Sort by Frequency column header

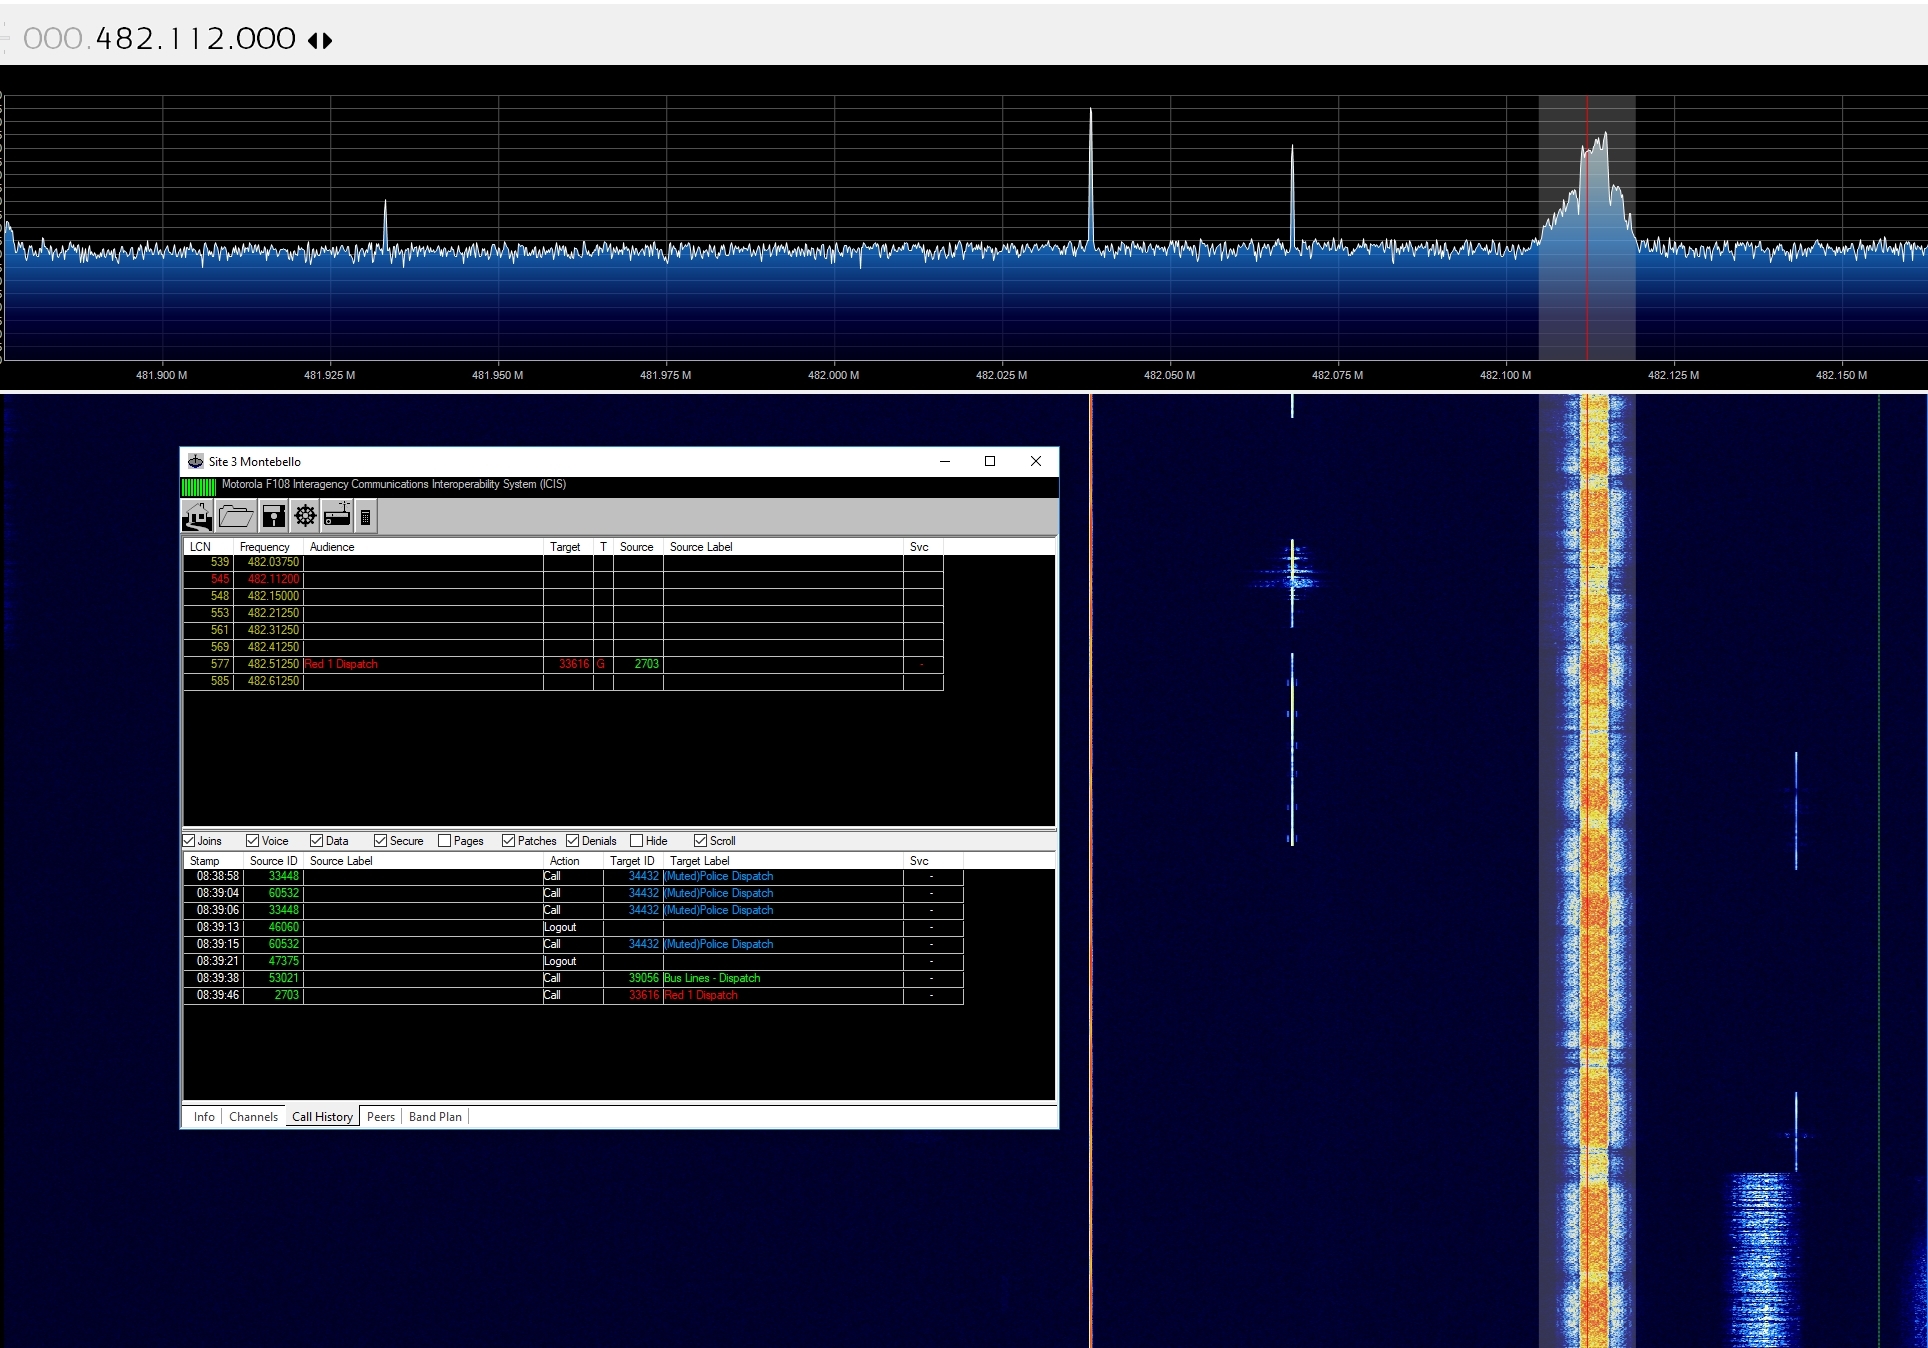pyautogui.click(x=266, y=547)
